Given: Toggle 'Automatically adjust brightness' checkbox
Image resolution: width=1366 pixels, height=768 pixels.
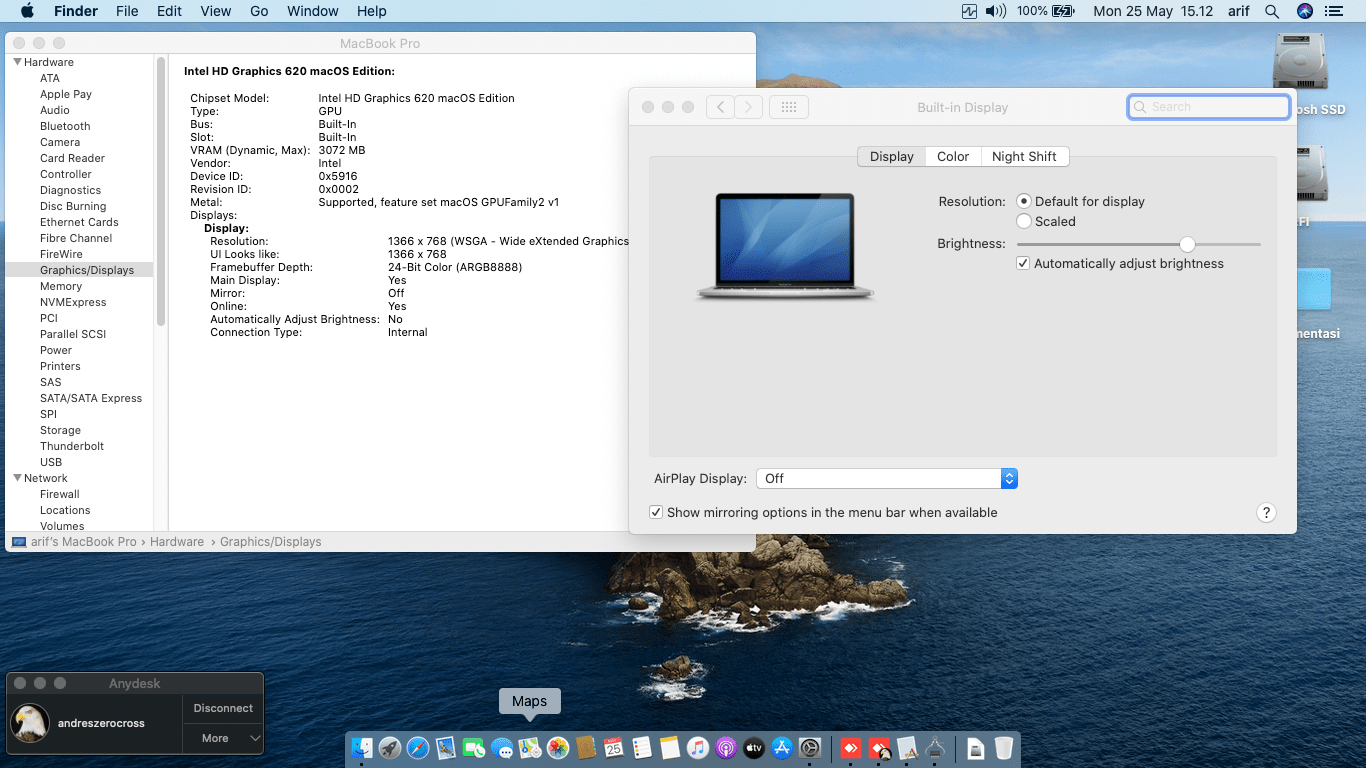Looking at the screenshot, I should click(1022, 263).
